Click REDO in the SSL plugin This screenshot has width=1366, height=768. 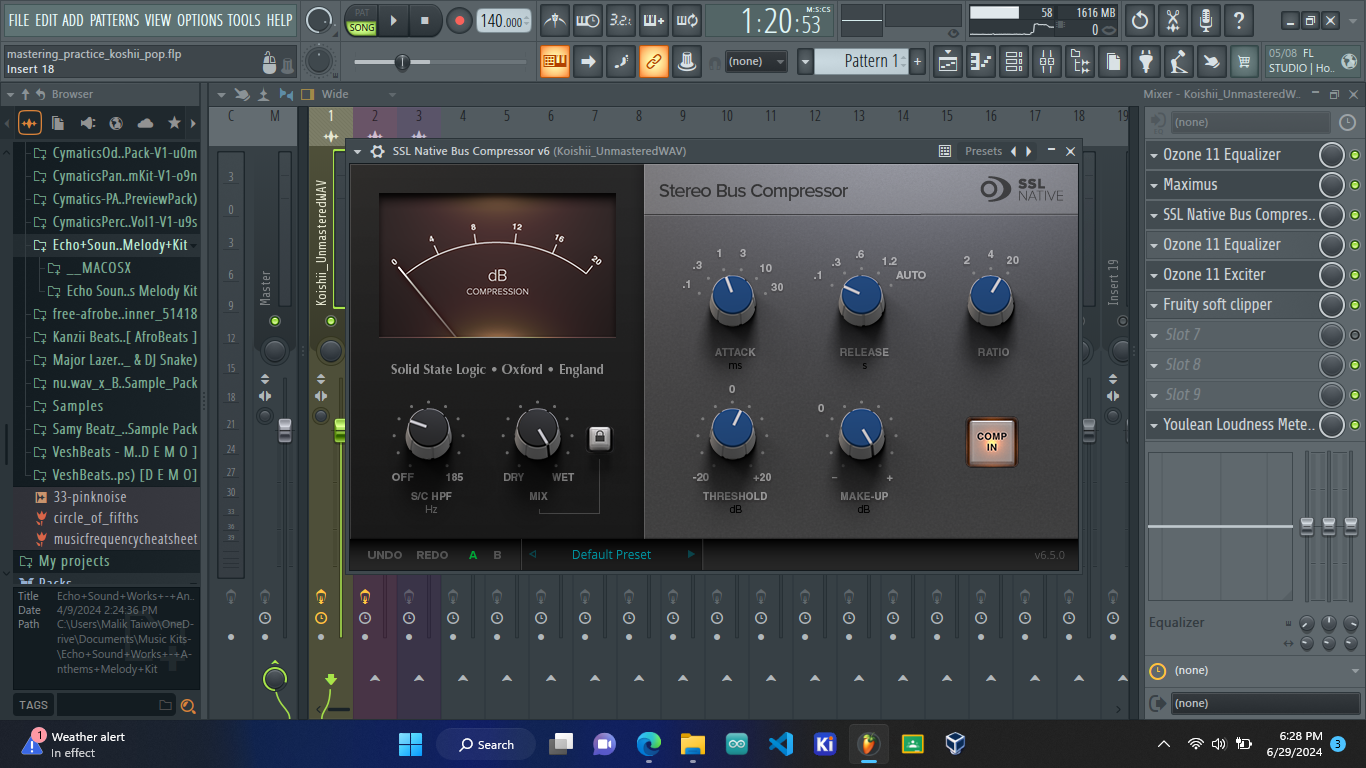click(432, 555)
